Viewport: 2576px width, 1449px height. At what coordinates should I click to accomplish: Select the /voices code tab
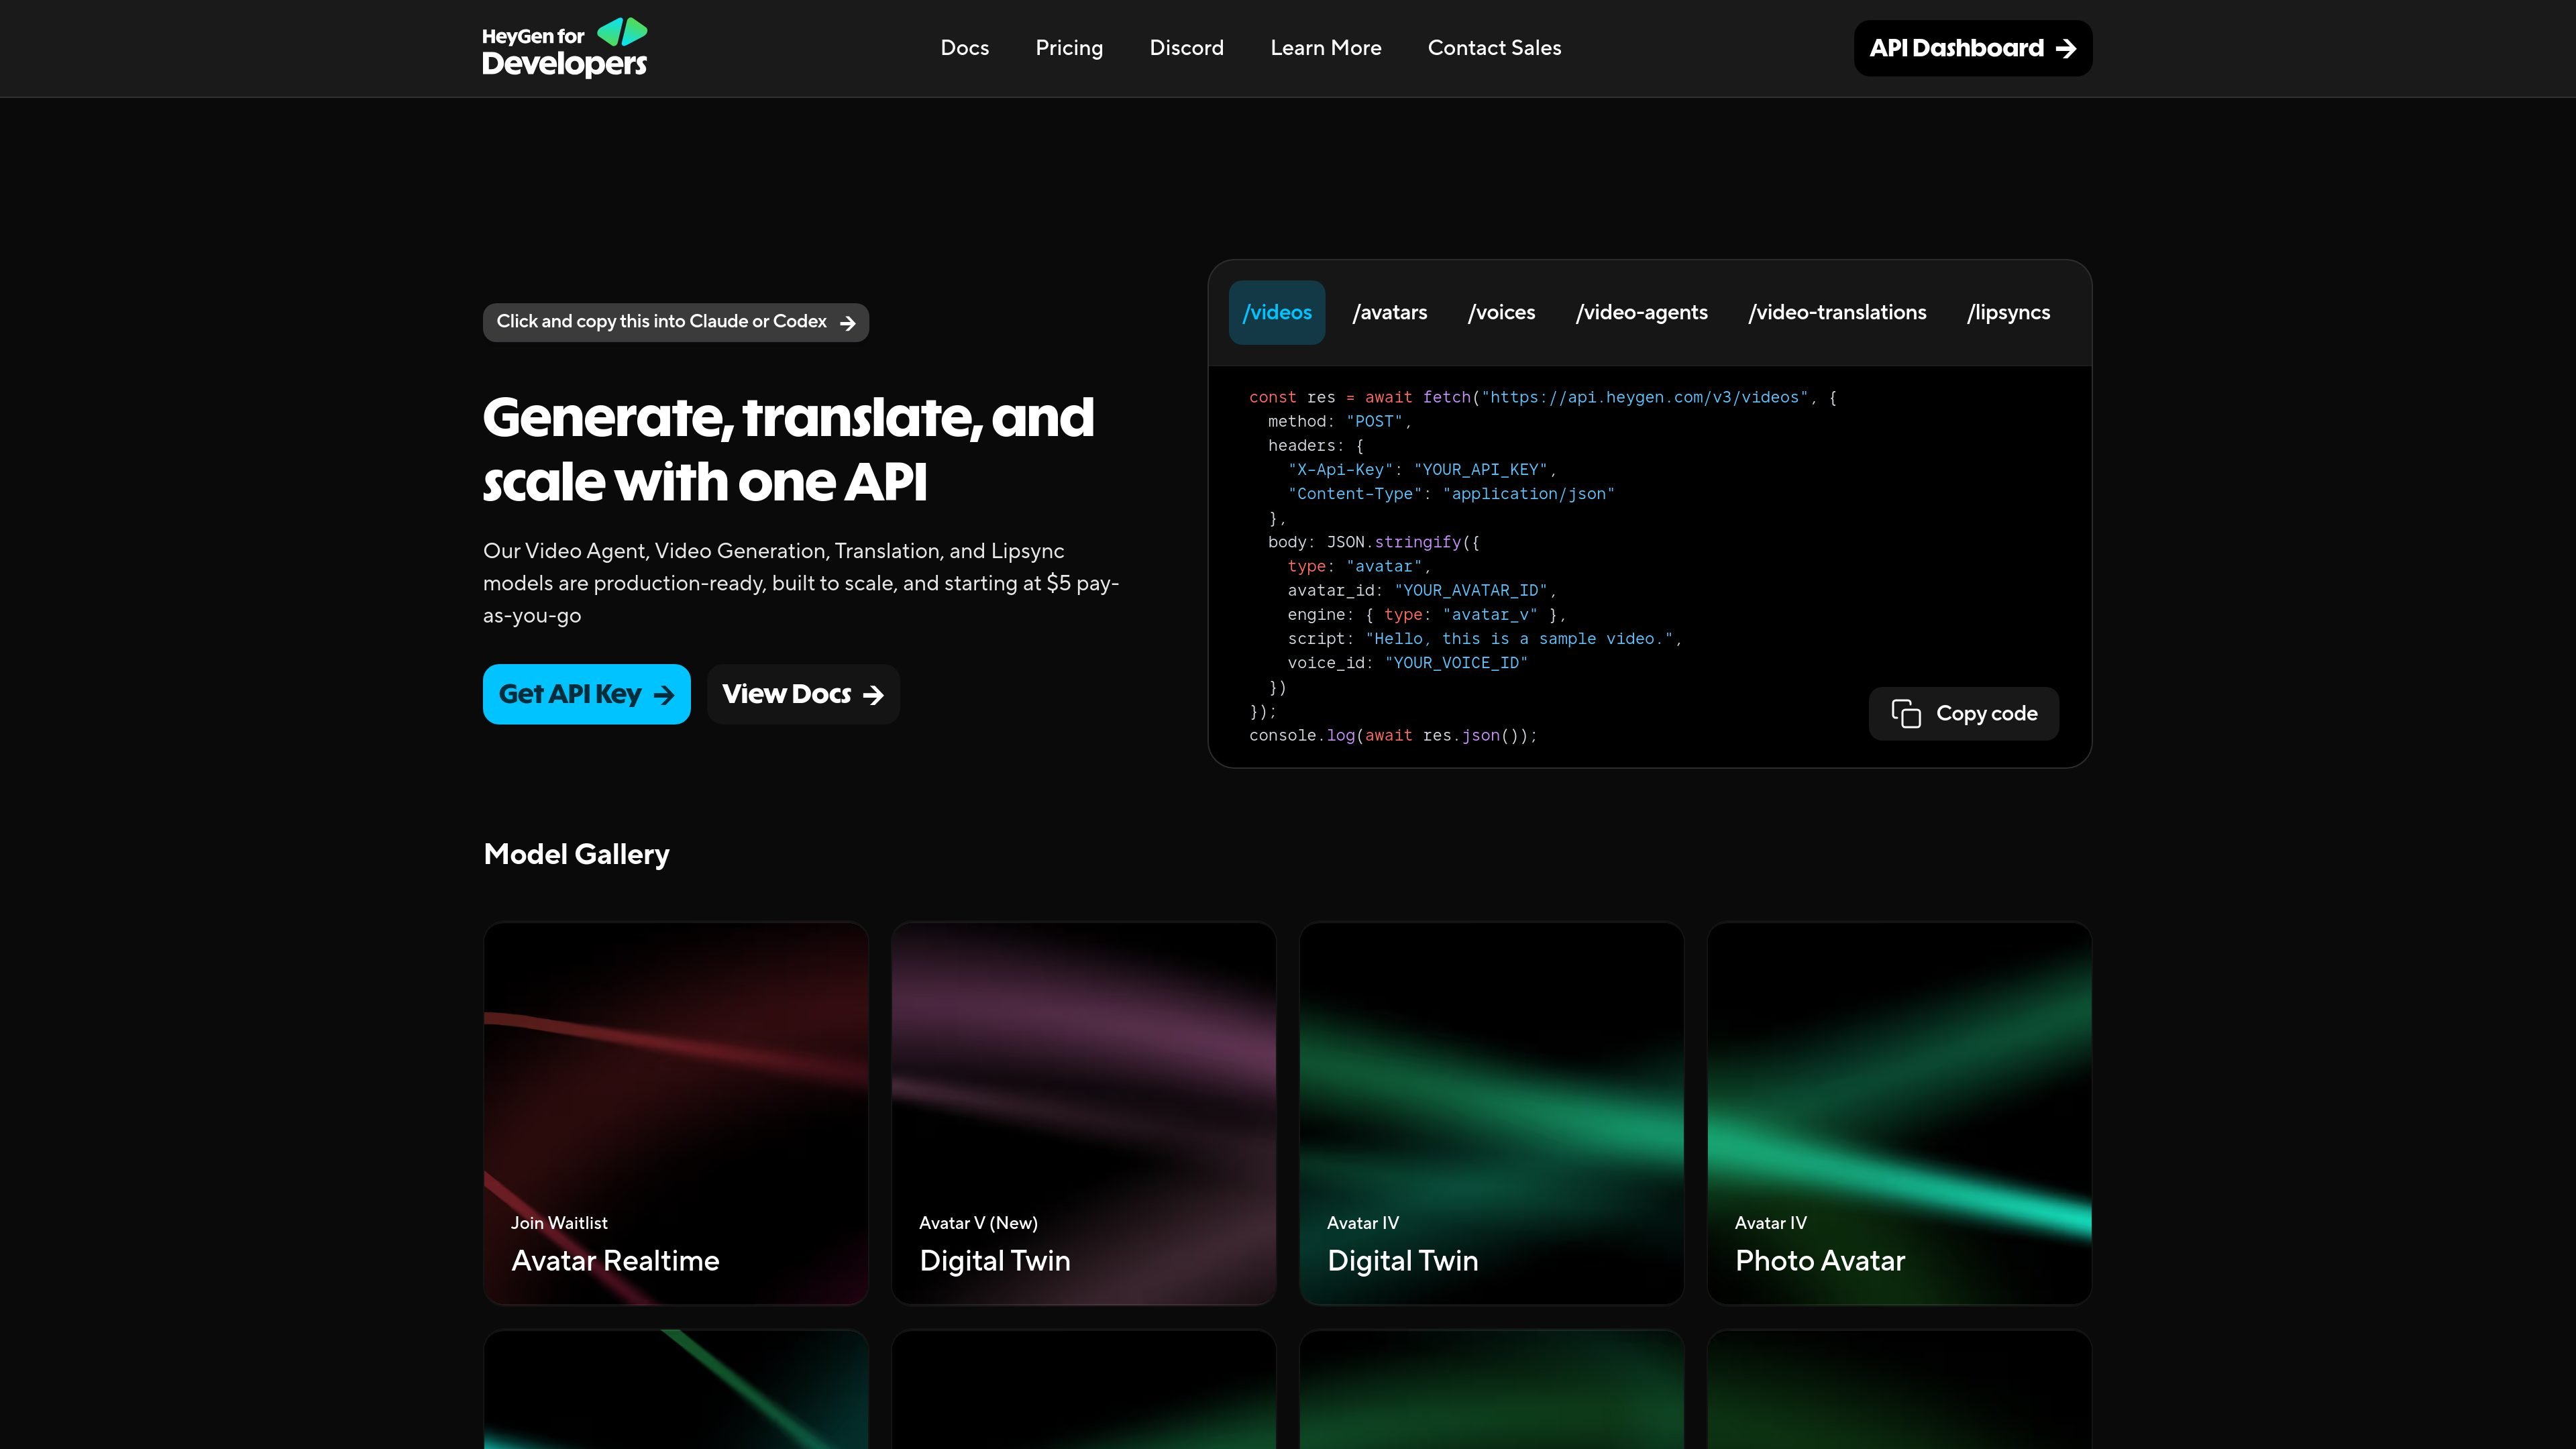1501,312
